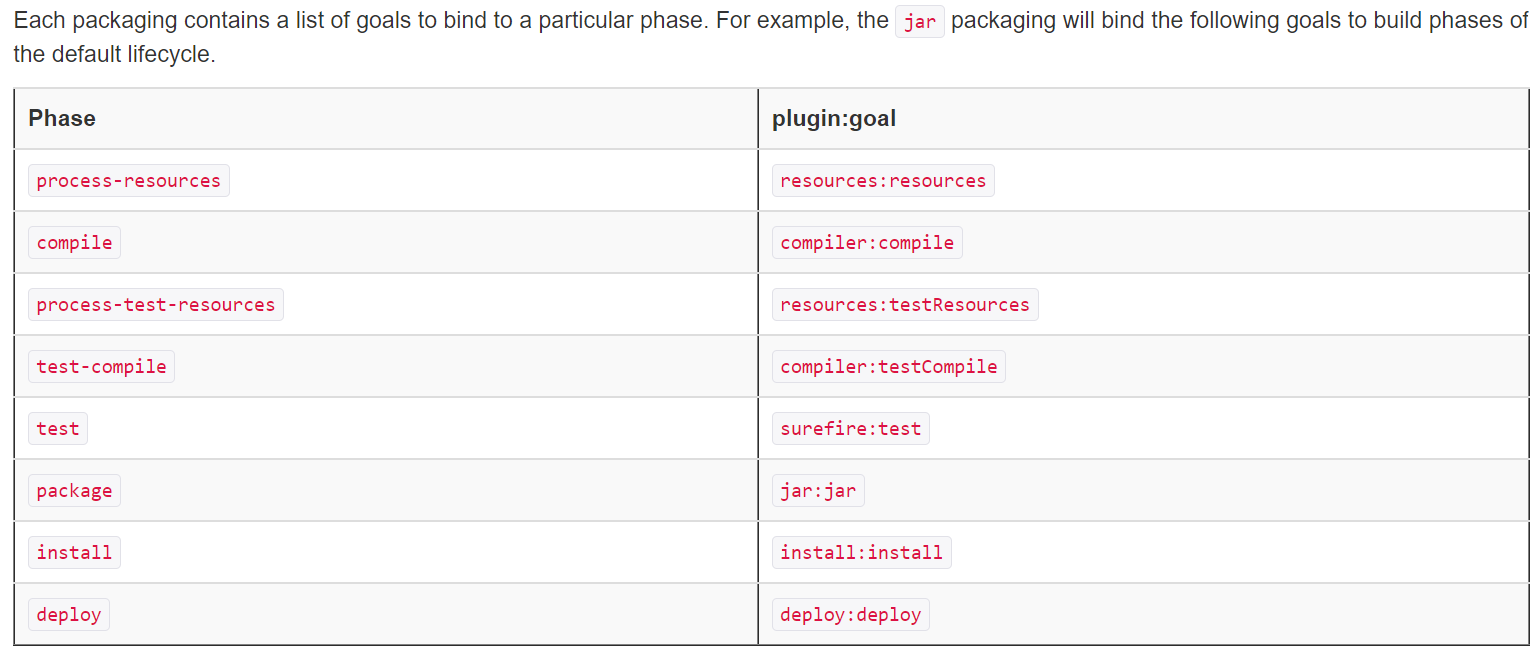This screenshot has width=1534, height=654.
Task: Select the compiler:testCompile goal
Action: pos(889,367)
